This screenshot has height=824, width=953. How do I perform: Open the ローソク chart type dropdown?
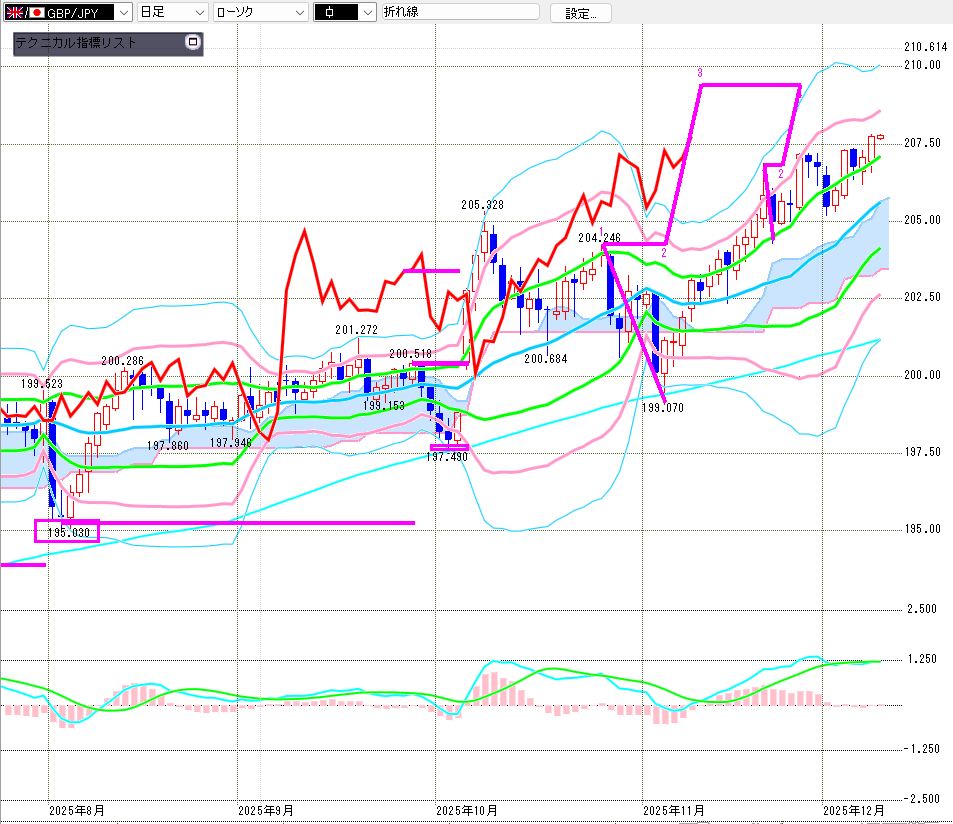pos(298,12)
